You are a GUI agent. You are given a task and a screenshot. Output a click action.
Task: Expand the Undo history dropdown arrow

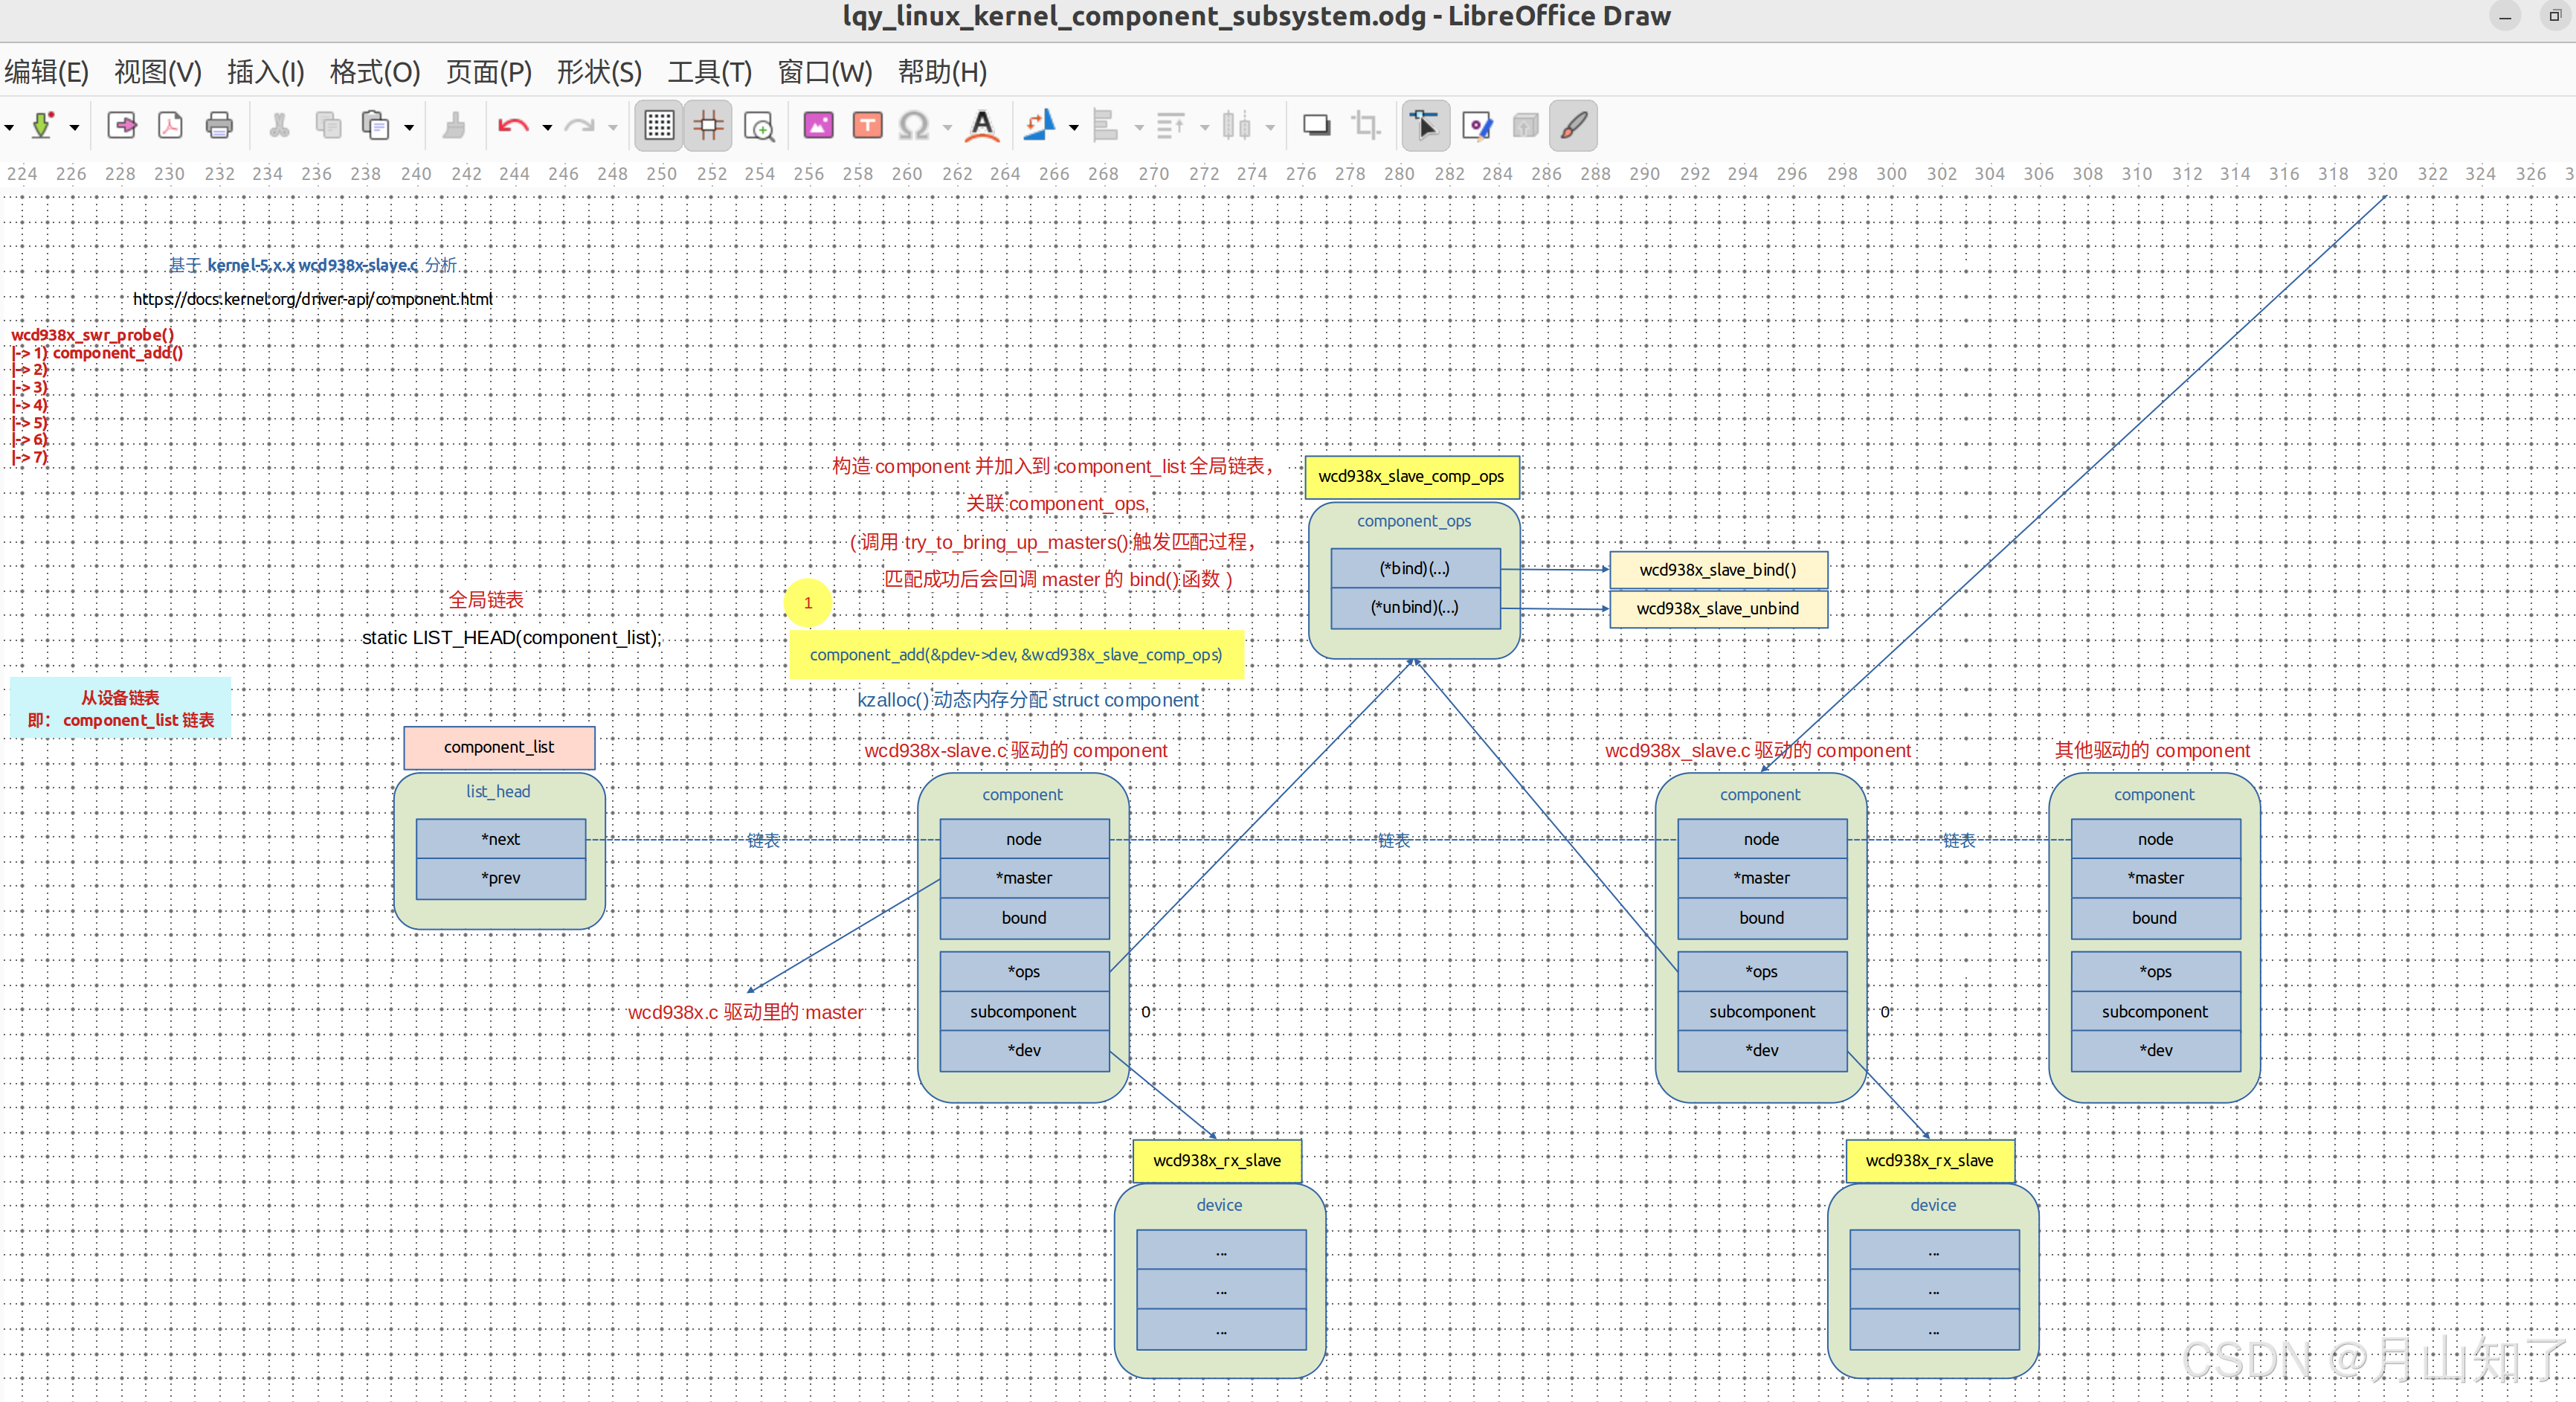click(x=547, y=127)
